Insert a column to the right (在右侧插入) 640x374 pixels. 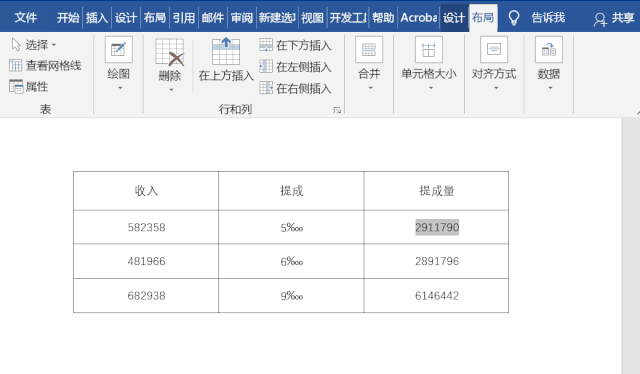click(296, 88)
